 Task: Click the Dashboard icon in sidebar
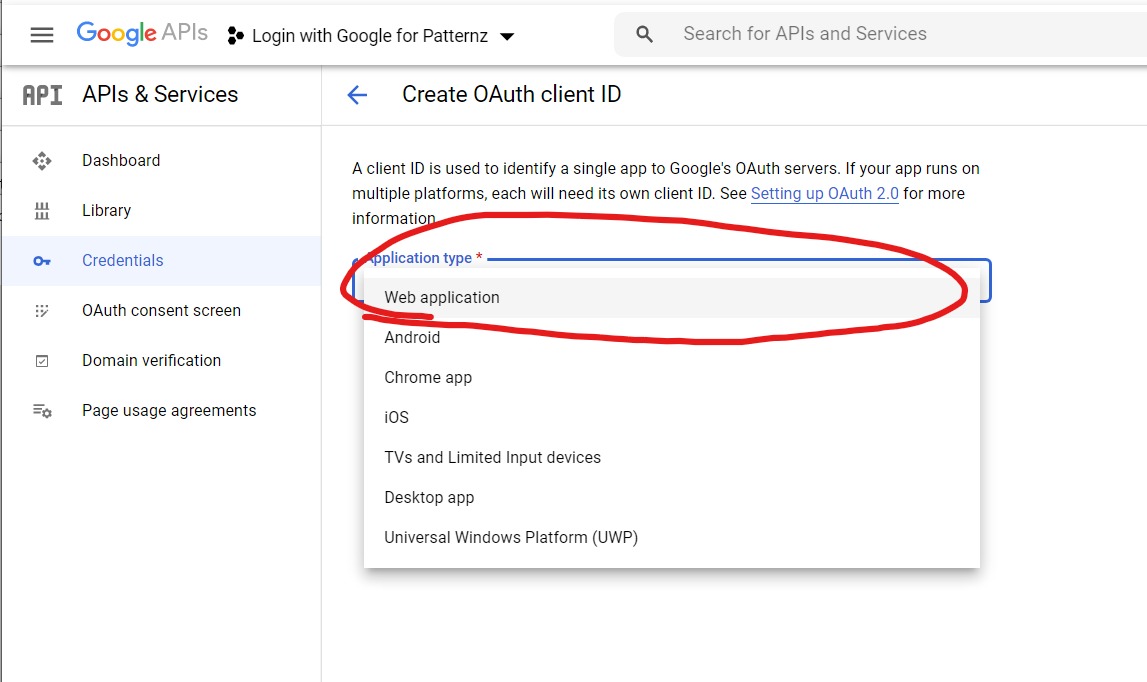click(42, 161)
